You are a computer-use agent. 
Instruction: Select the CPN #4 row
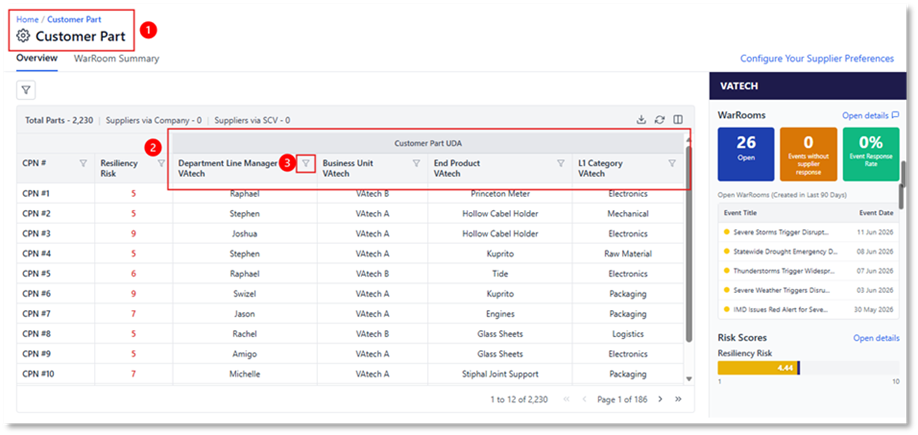point(351,254)
